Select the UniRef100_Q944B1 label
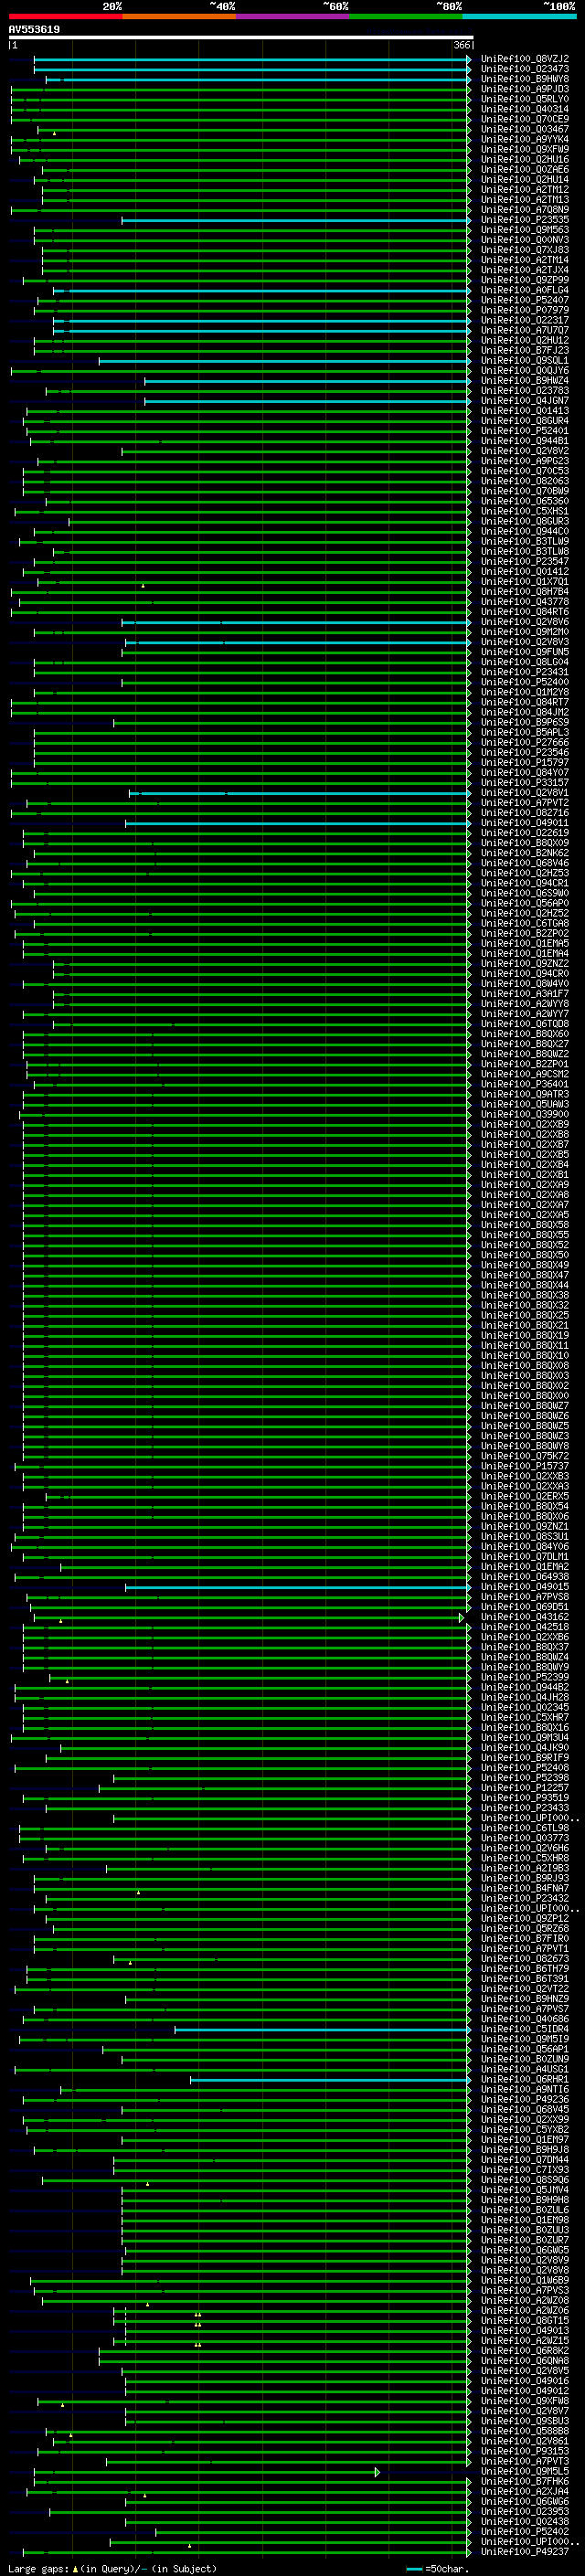The image size is (585, 2576). (524, 441)
